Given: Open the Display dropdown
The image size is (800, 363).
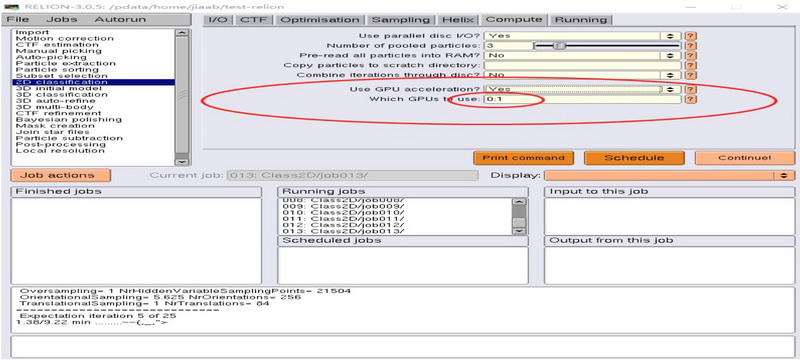Looking at the screenshot, I should (669, 175).
